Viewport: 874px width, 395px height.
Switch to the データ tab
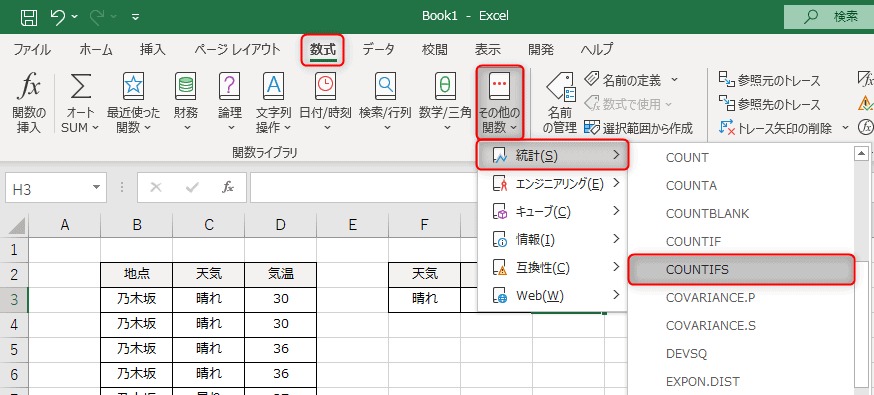point(378,49)
